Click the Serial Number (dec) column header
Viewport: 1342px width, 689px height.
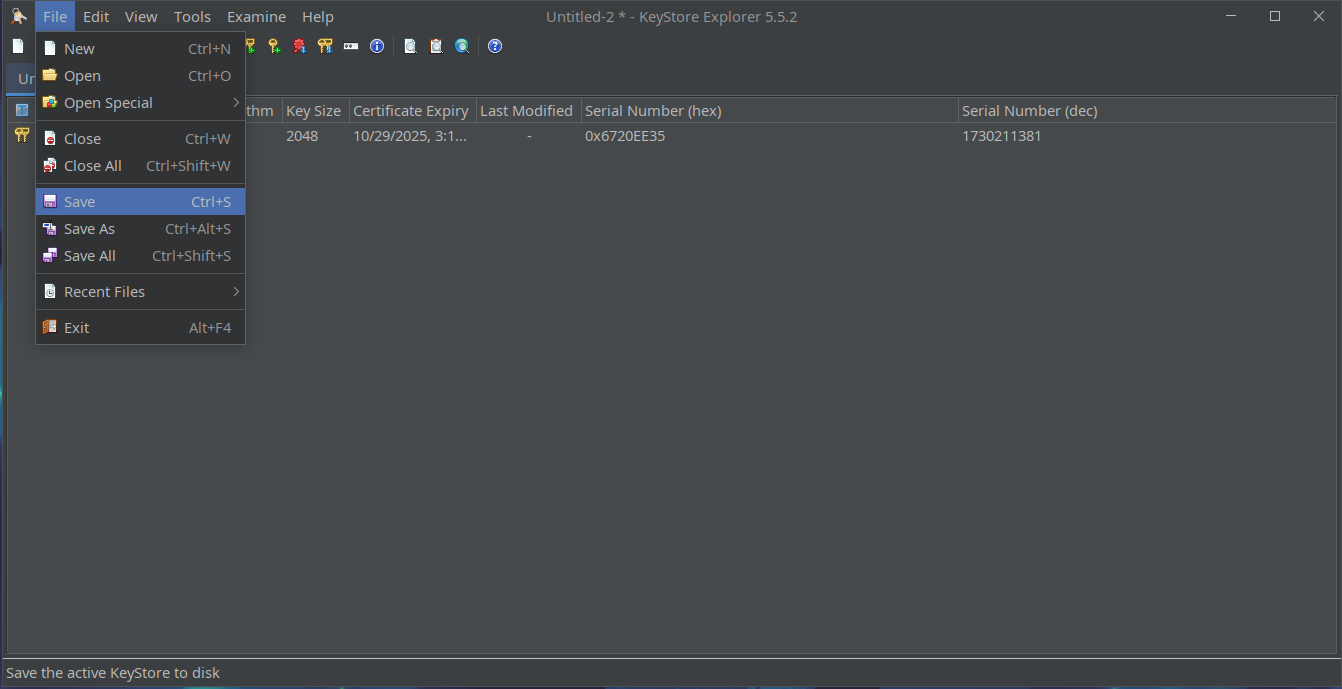[x=1029, y=111]
